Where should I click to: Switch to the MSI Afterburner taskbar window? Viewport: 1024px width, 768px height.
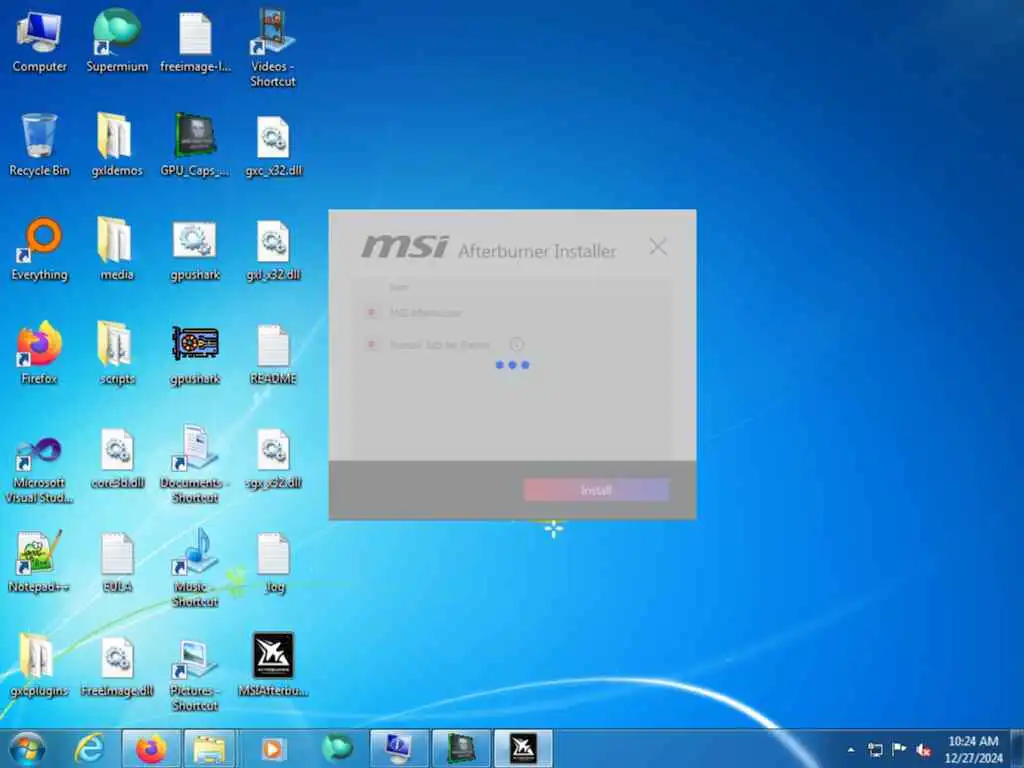pos(522,748)
